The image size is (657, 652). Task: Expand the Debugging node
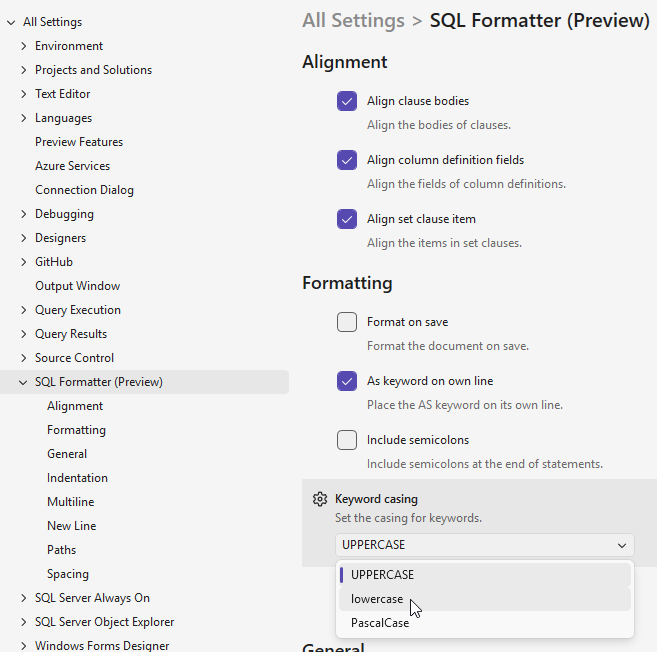[23, 214]
